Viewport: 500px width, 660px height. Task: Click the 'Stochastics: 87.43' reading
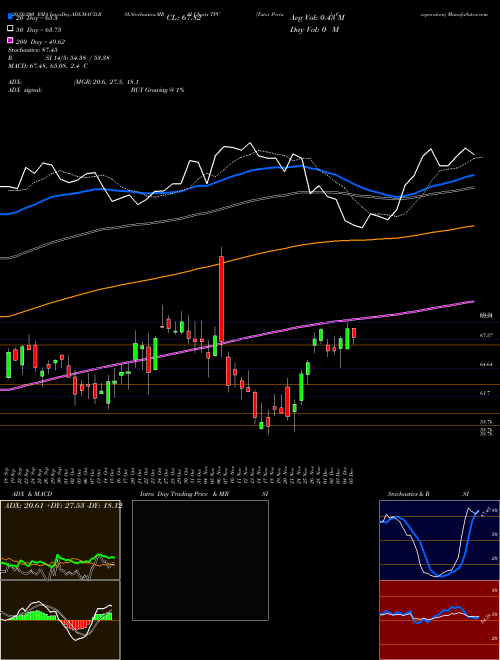click(32, 50)
